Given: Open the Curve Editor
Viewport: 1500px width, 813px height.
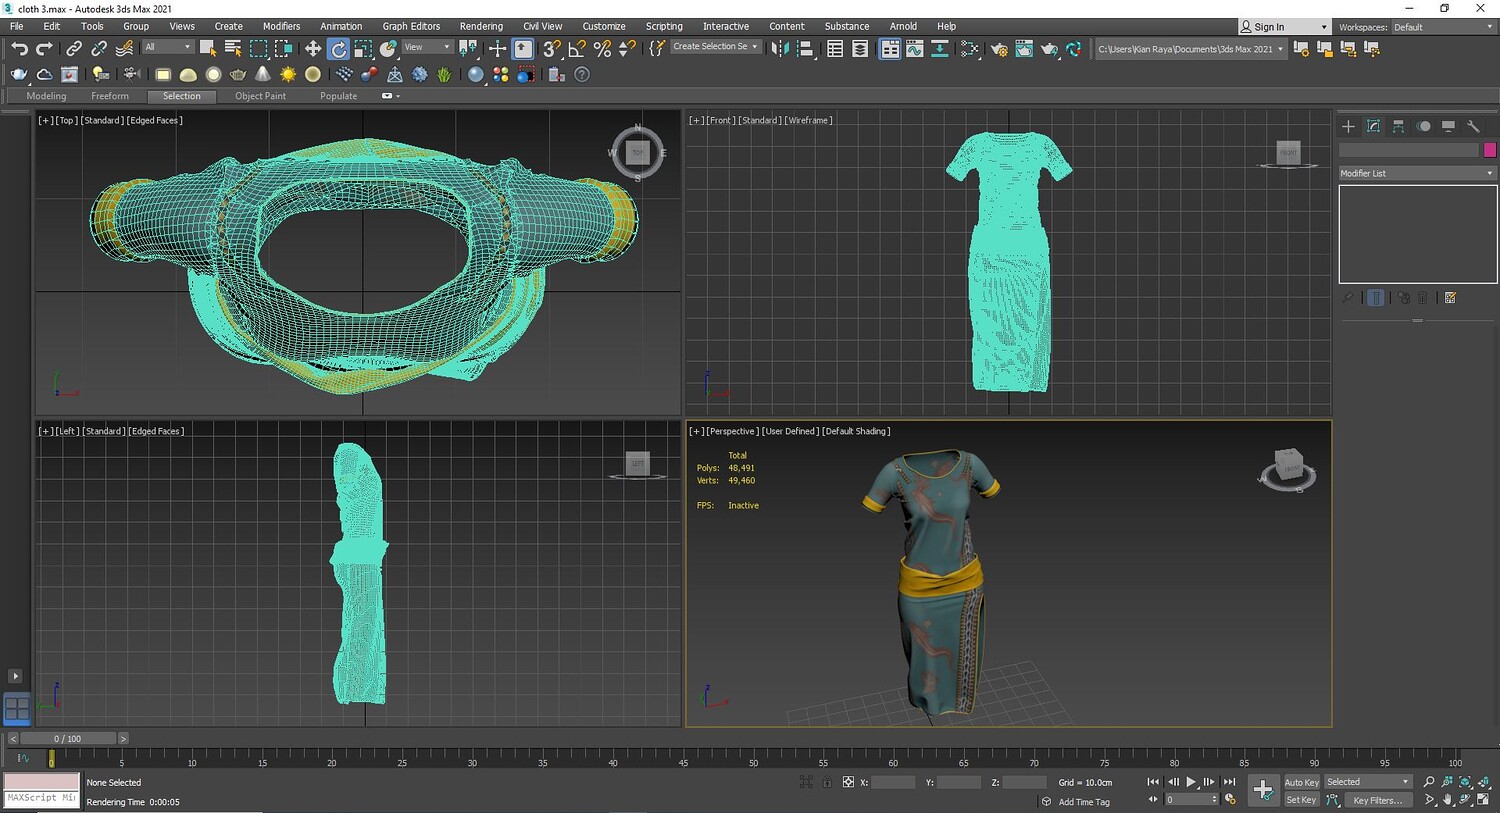Looking at the screenshot, I should tap(915, 48).
